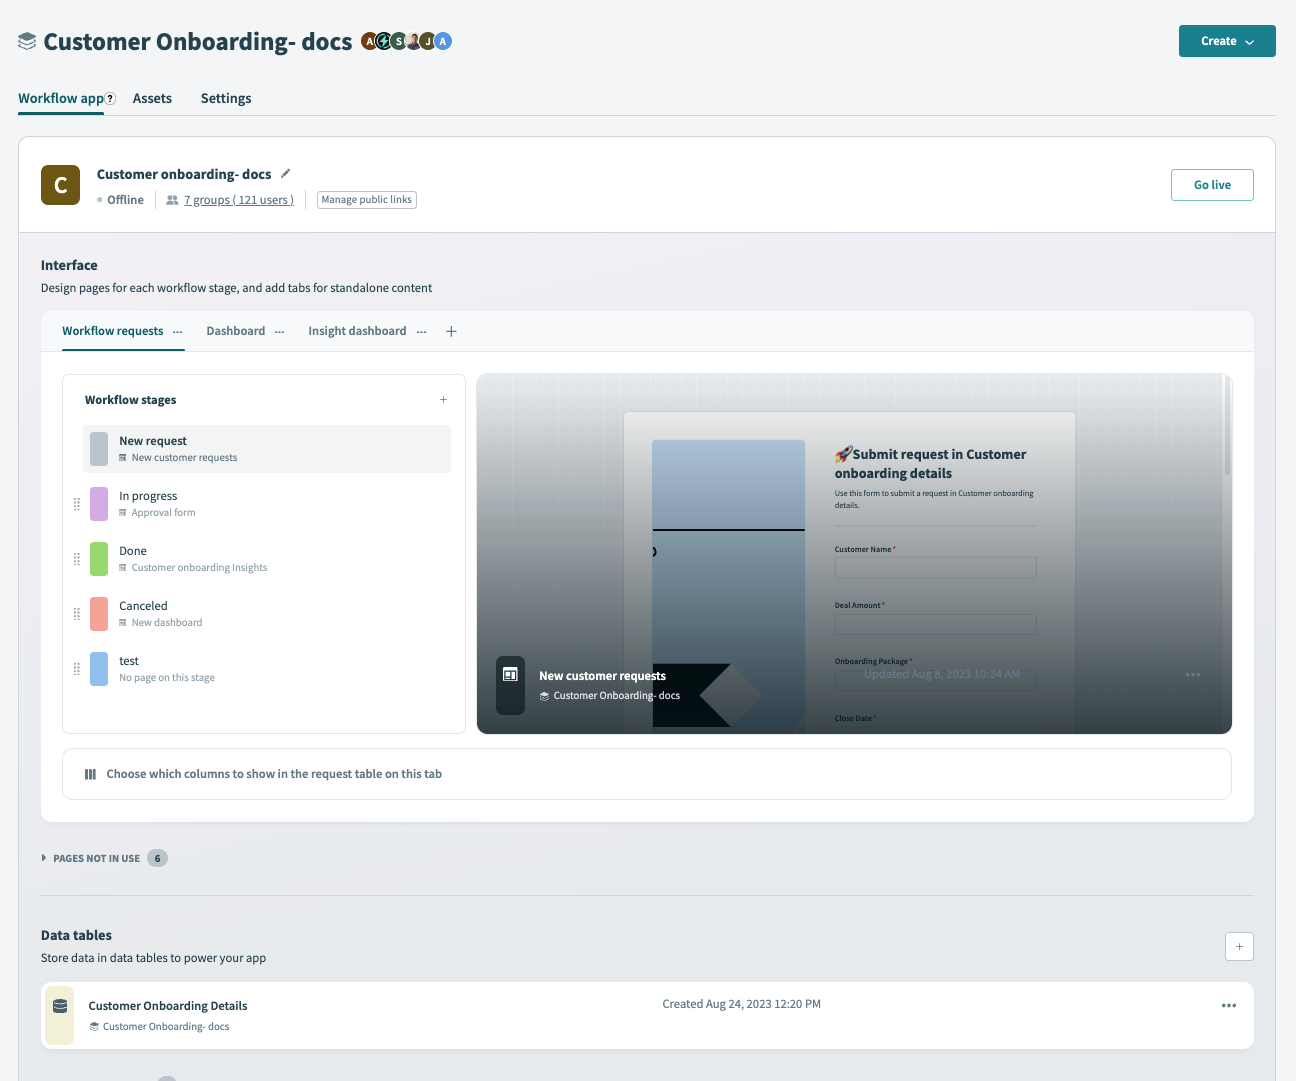Select the In progress stage

267,504
